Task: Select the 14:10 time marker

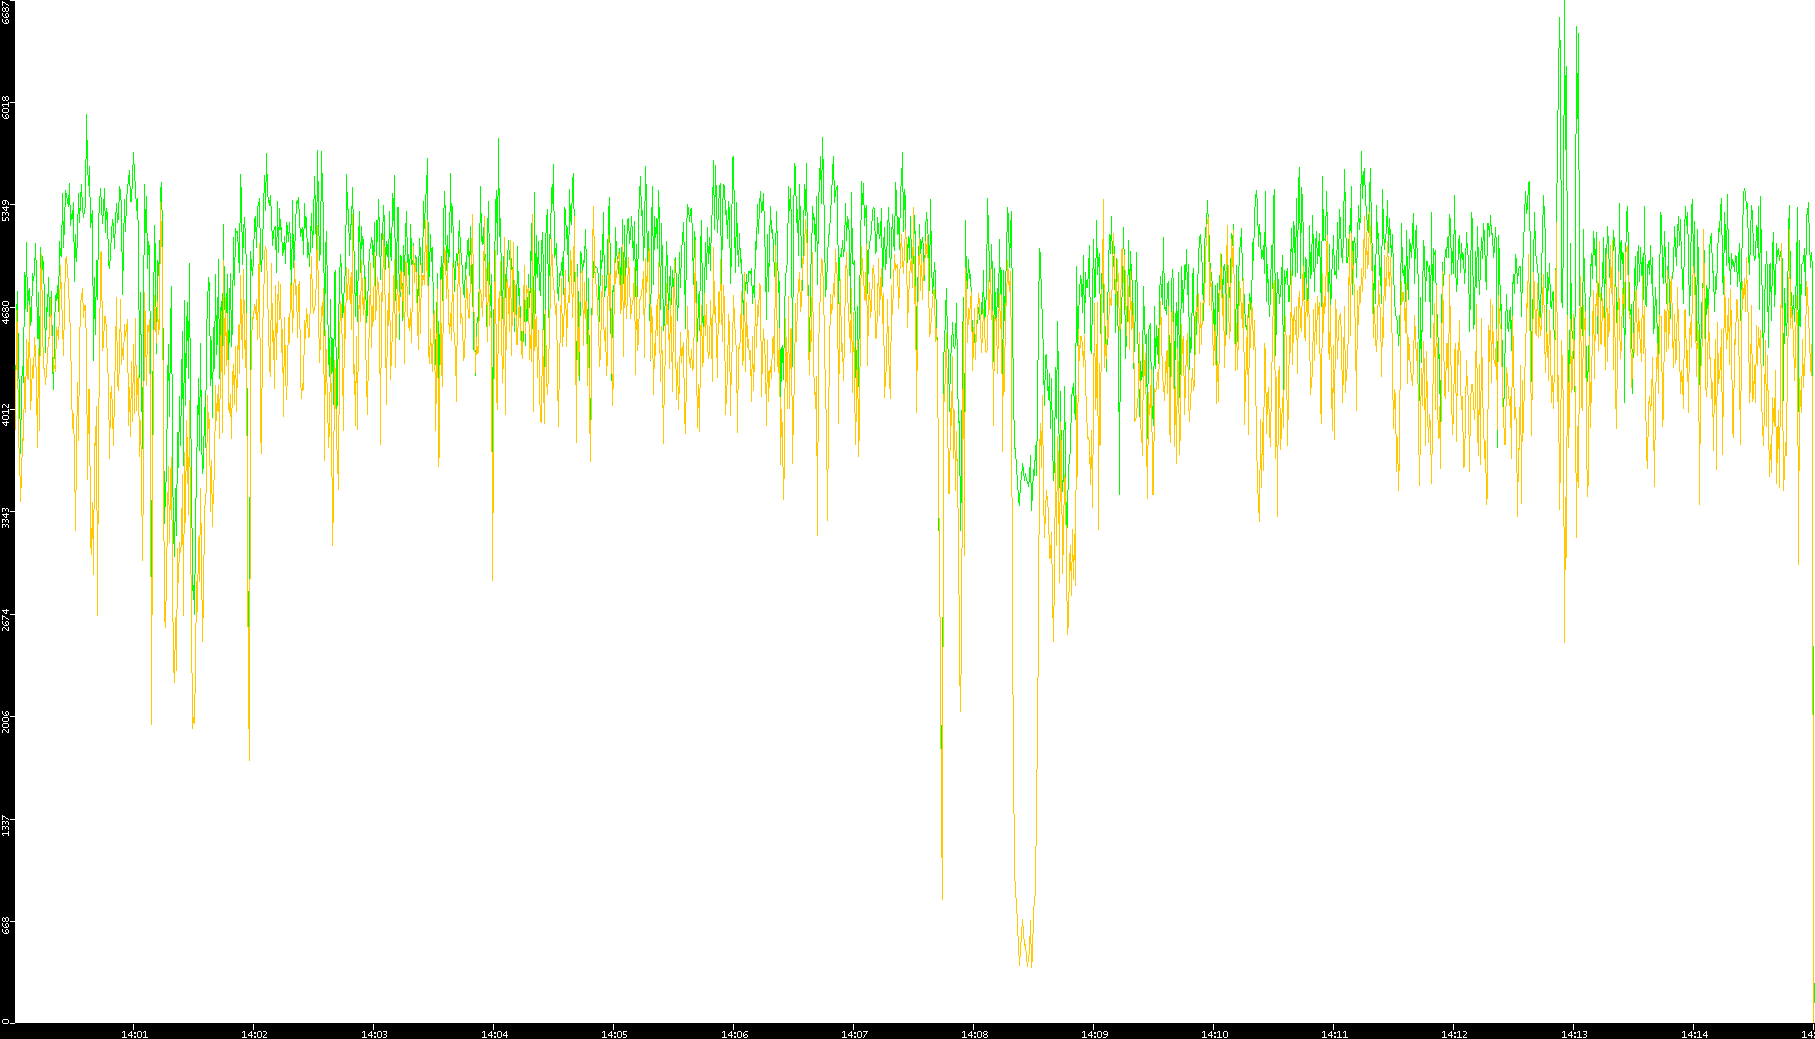Action: pos(1214,1033)
